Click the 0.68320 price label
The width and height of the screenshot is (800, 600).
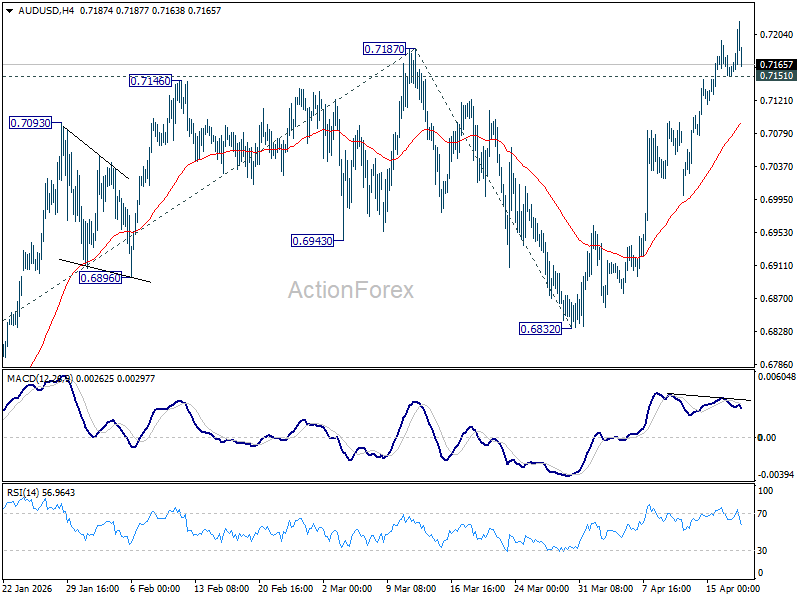(x=540, y=329)
